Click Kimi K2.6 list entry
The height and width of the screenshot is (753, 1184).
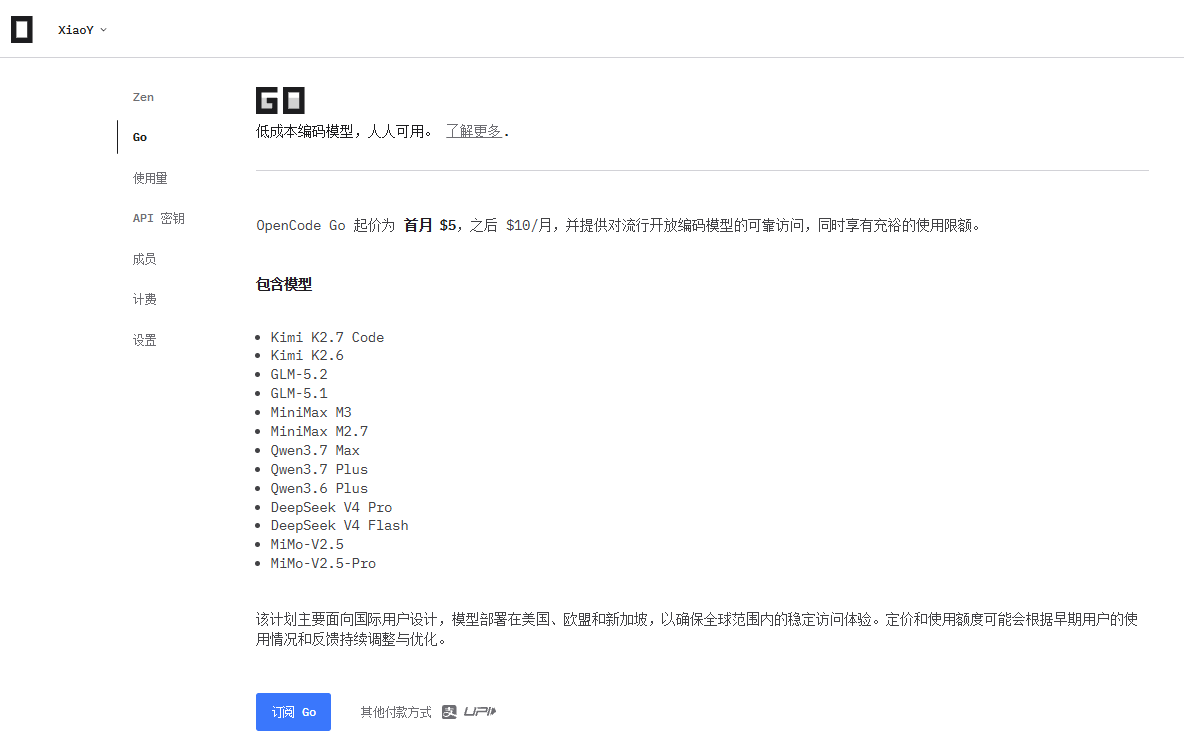pyautogui.click(x=307, y=355)
